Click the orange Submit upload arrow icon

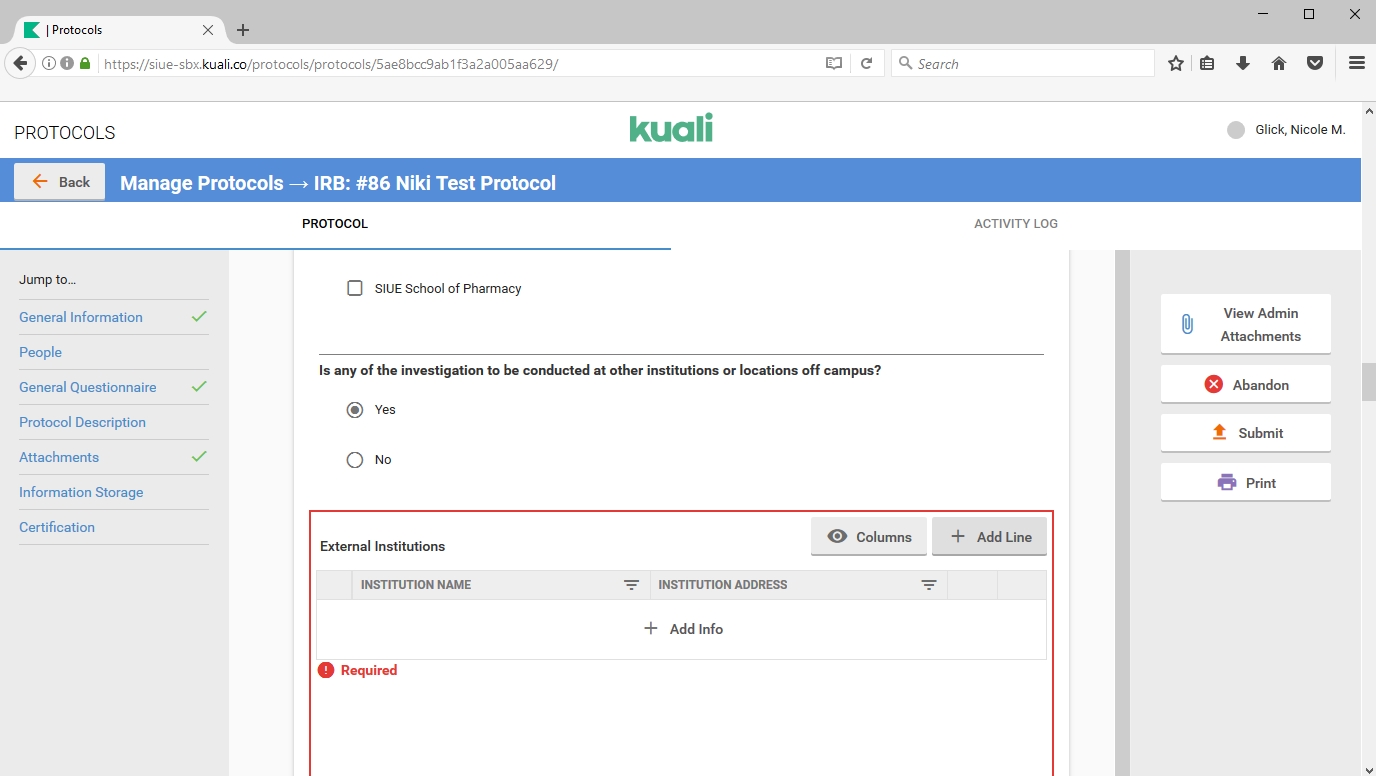coord(1219,432)
